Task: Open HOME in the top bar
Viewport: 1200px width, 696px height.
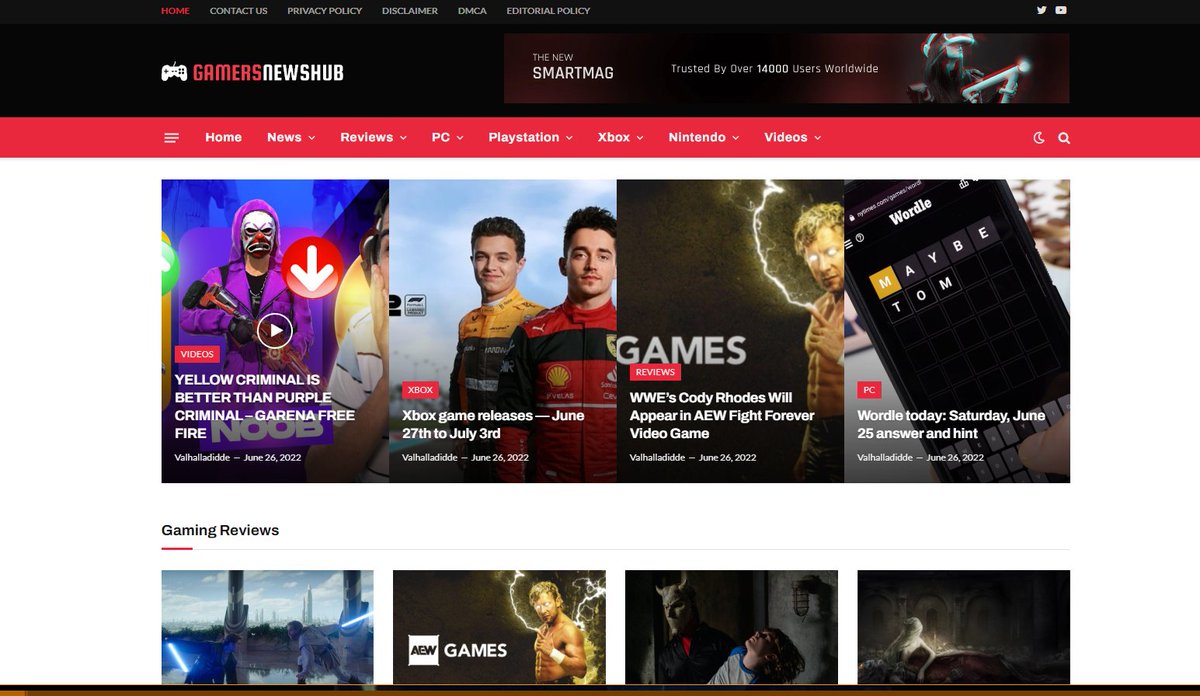Action: [175, 11]
